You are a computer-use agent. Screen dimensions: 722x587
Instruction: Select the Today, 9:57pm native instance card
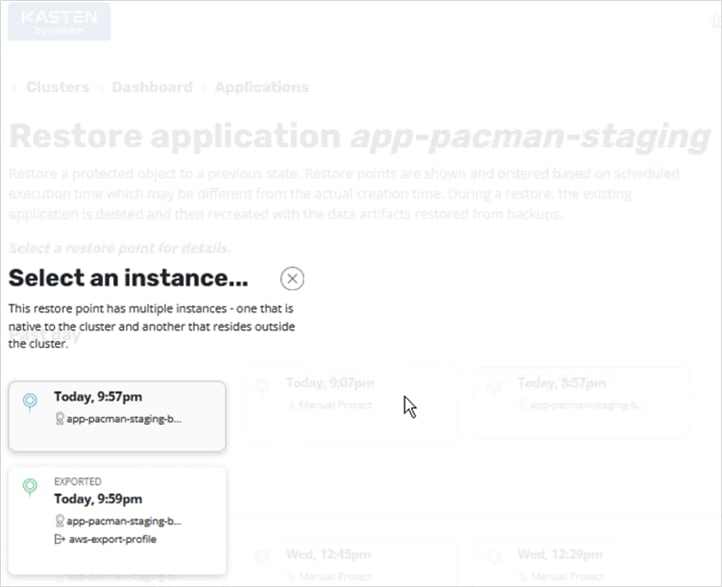coord(117,416)
